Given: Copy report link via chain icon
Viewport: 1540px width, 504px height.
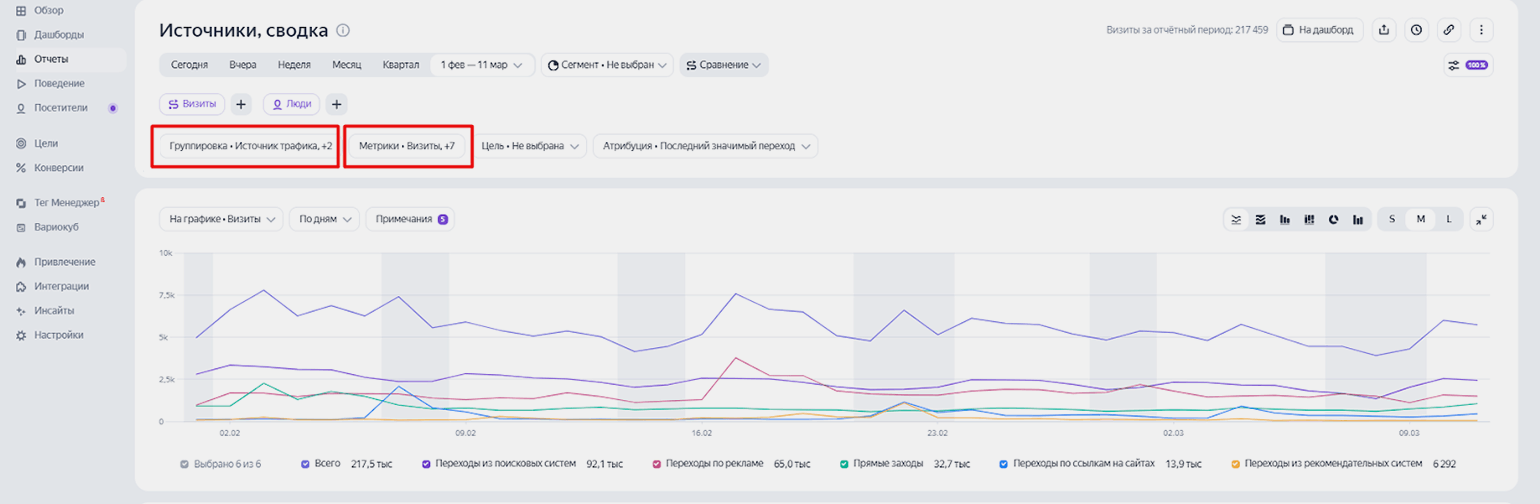Looking at the screenshot, I should click(x=1448, y=30).
